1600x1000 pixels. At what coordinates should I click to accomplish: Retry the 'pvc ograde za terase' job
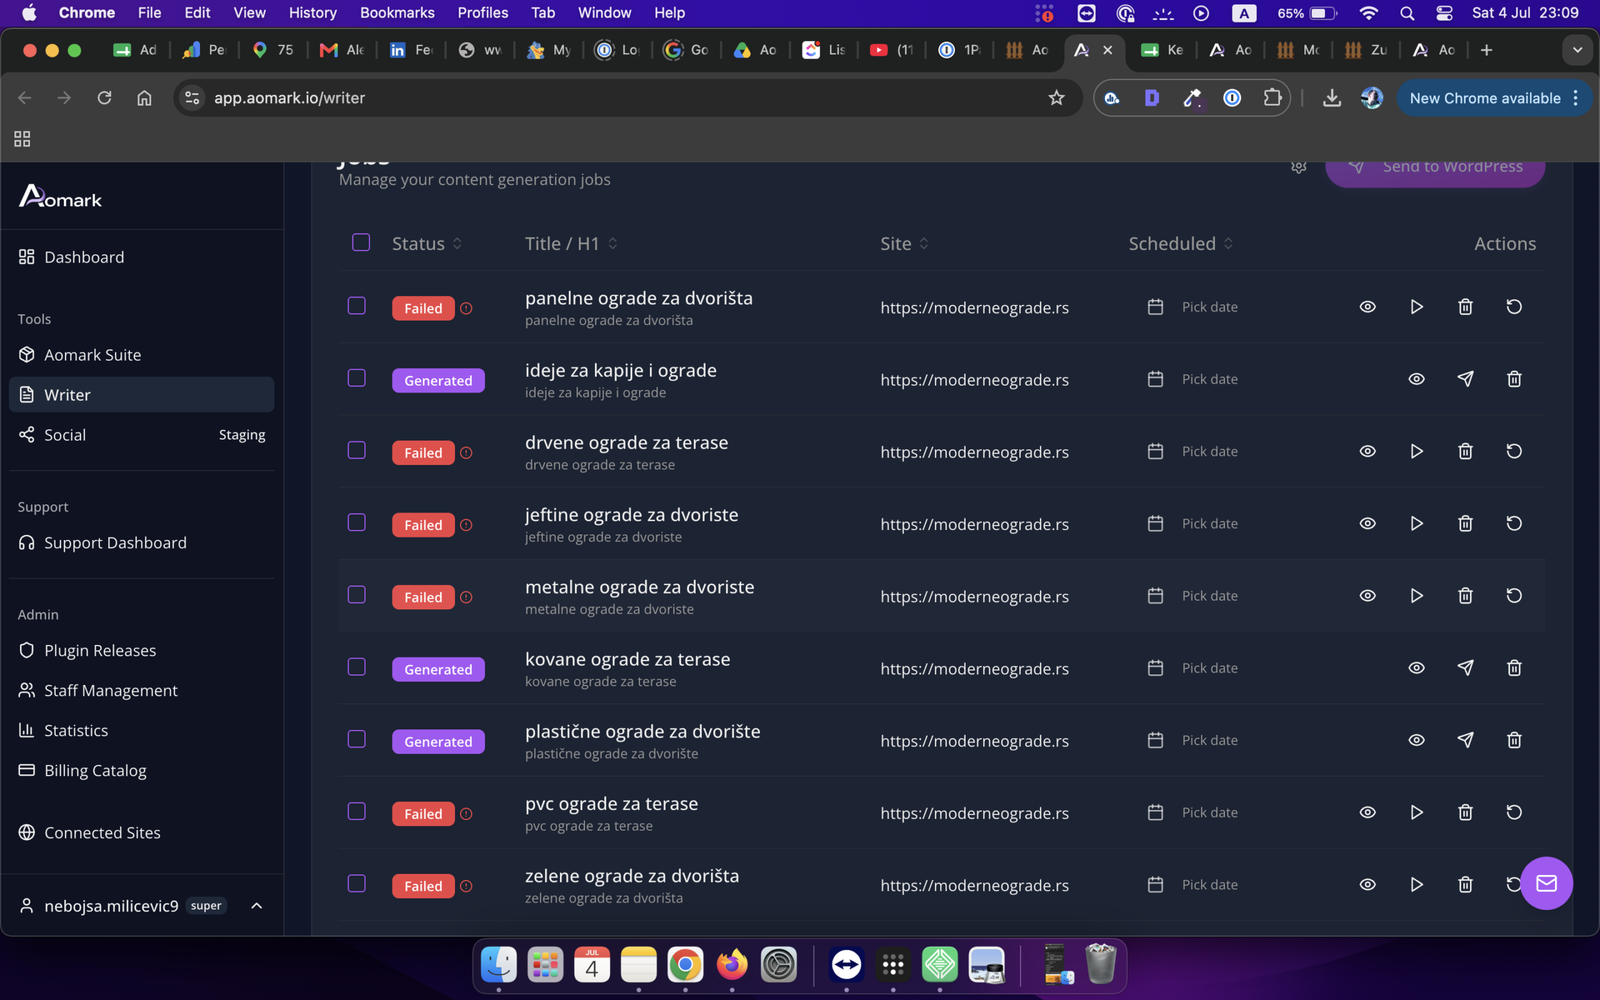pyautogui.click(x=1514, y=812)
